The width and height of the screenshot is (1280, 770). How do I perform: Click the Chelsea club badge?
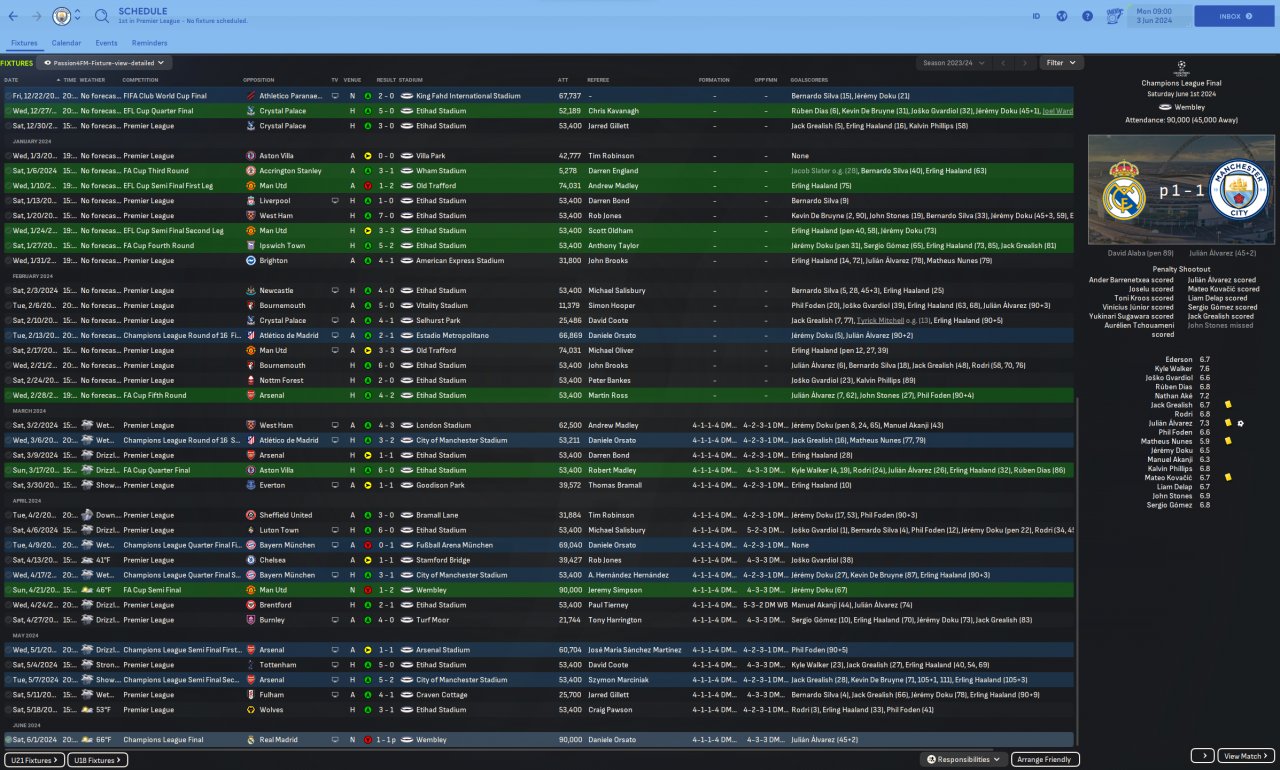coord(250,560)
